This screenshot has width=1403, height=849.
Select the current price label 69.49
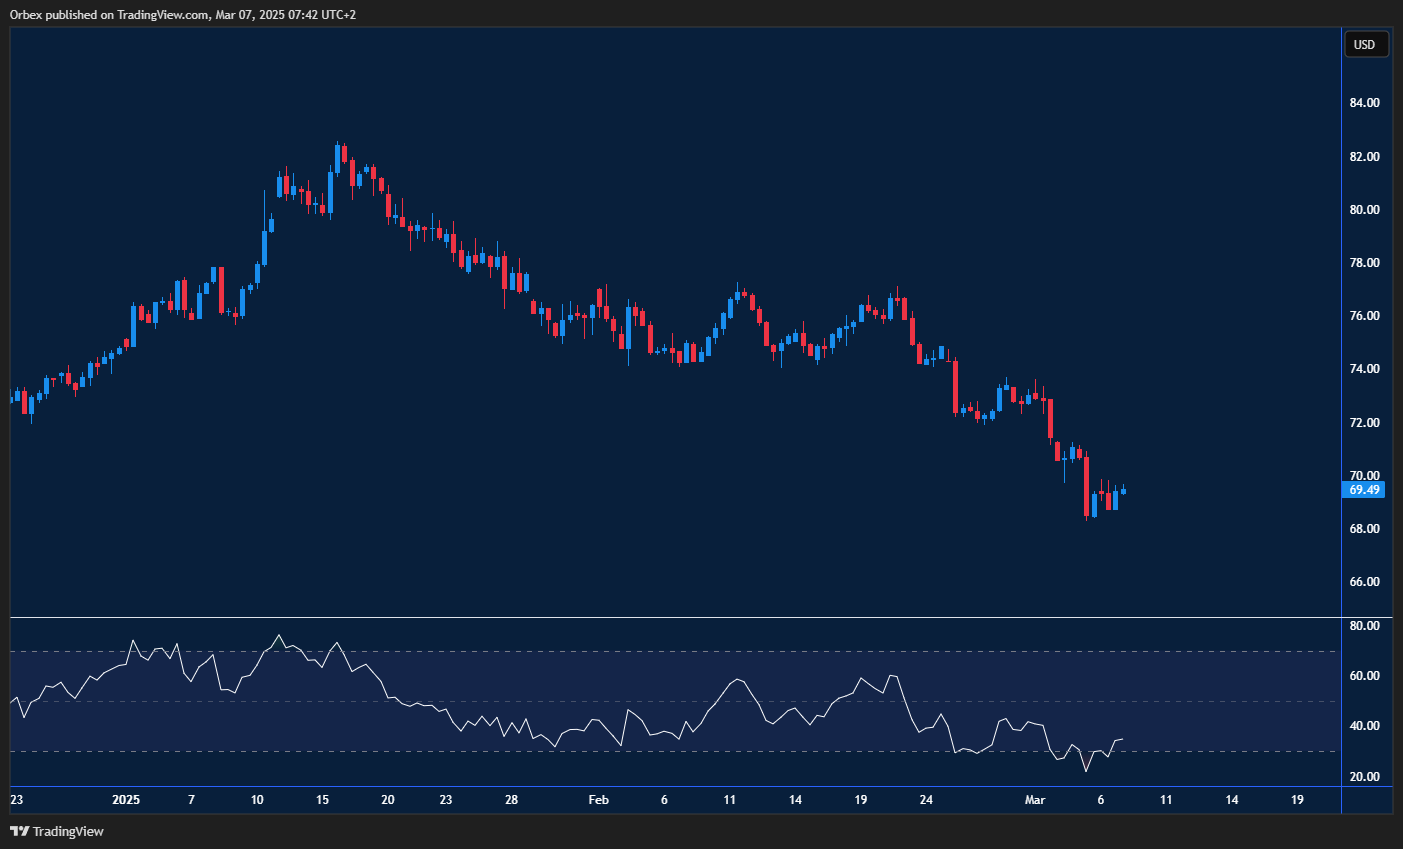(x=1364, y=489)
